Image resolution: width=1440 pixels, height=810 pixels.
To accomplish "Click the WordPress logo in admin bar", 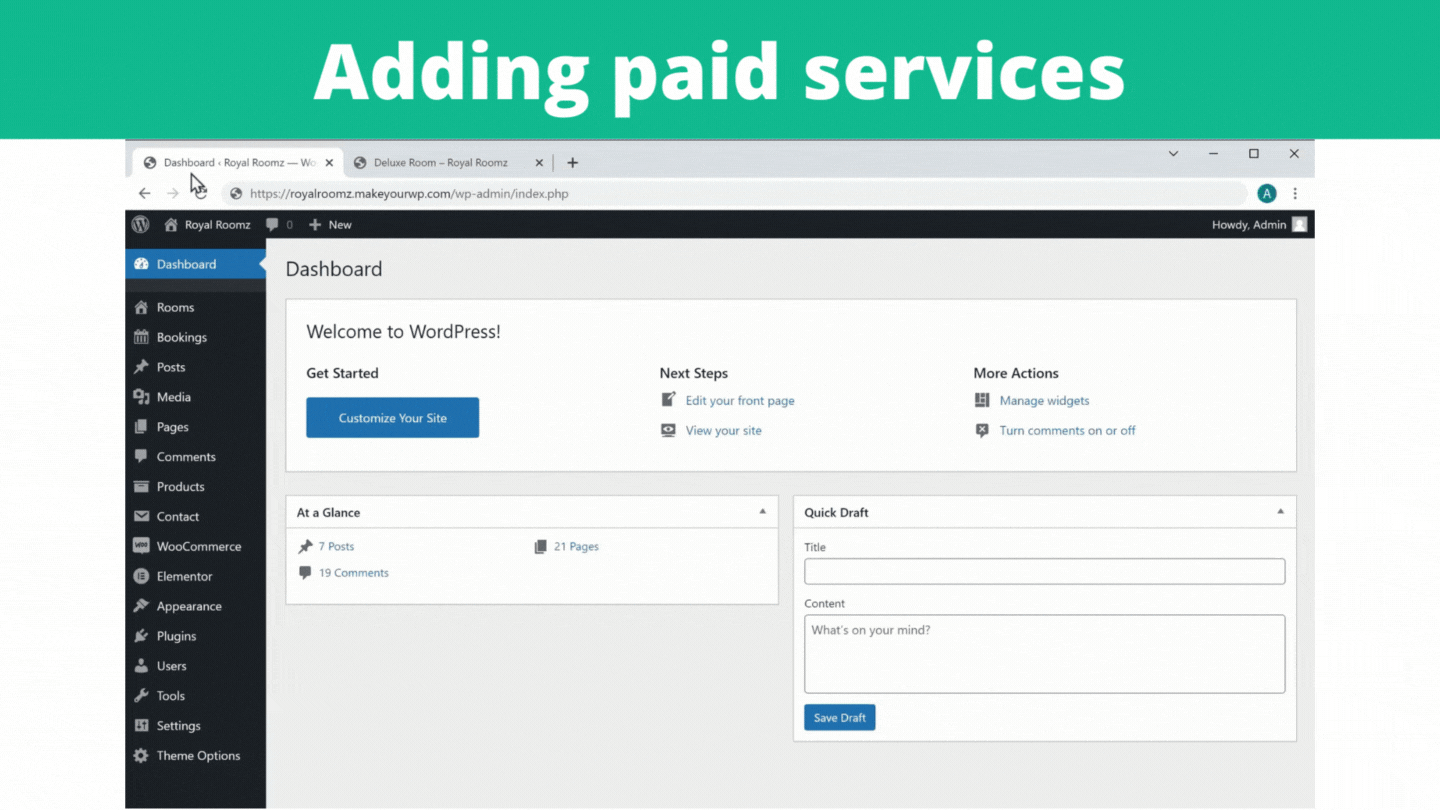I will coord(141,225).
